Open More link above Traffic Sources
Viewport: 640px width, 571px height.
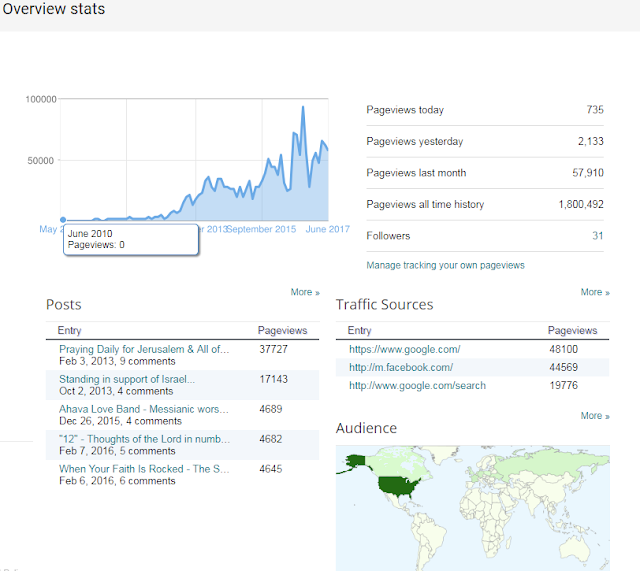coord(595,292)
